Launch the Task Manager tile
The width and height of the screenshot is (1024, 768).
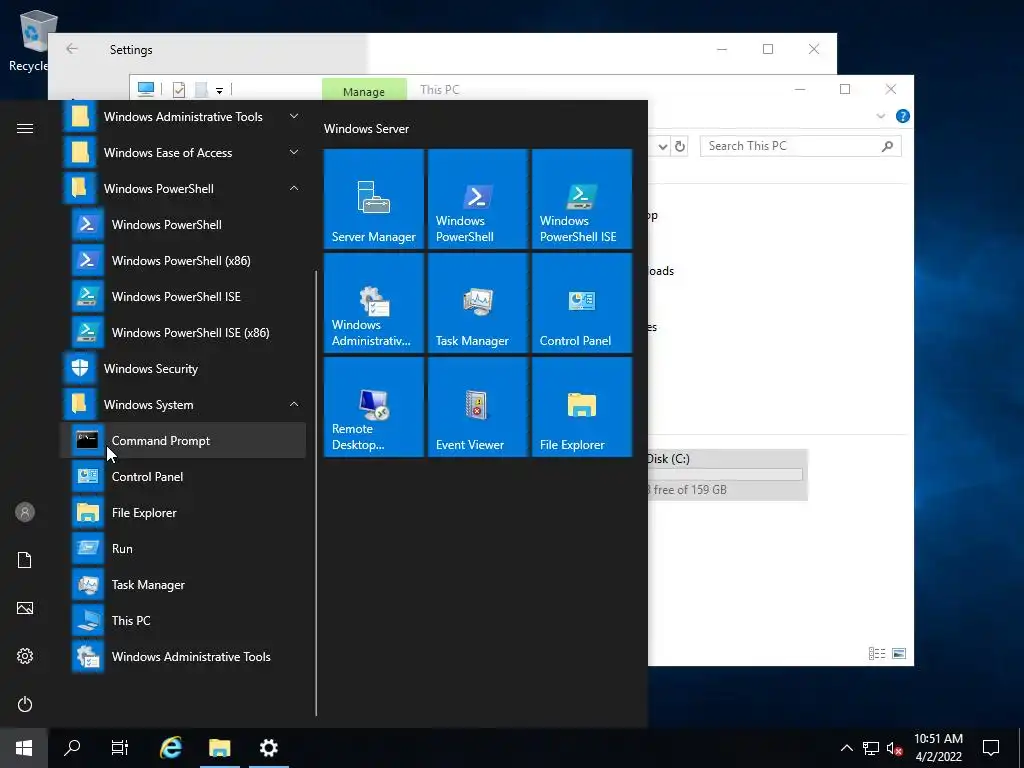click(477, 302)
